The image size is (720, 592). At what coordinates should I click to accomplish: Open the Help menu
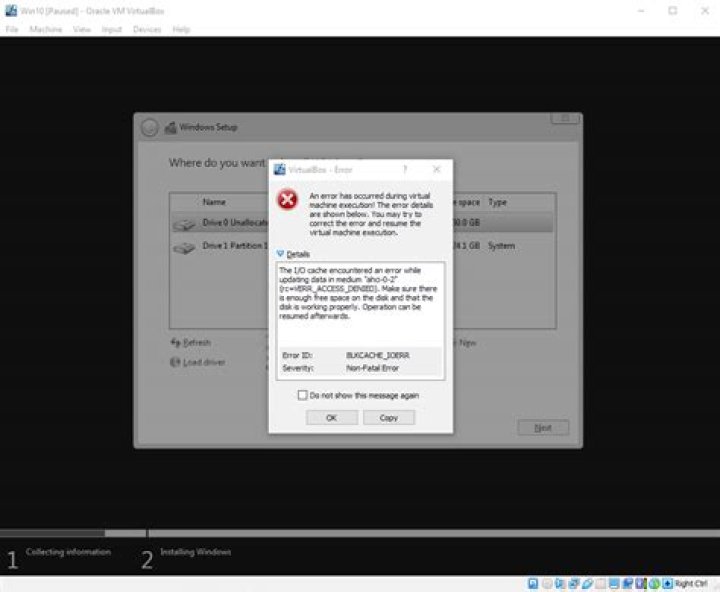pyautogui.click(x=181, y=29)
